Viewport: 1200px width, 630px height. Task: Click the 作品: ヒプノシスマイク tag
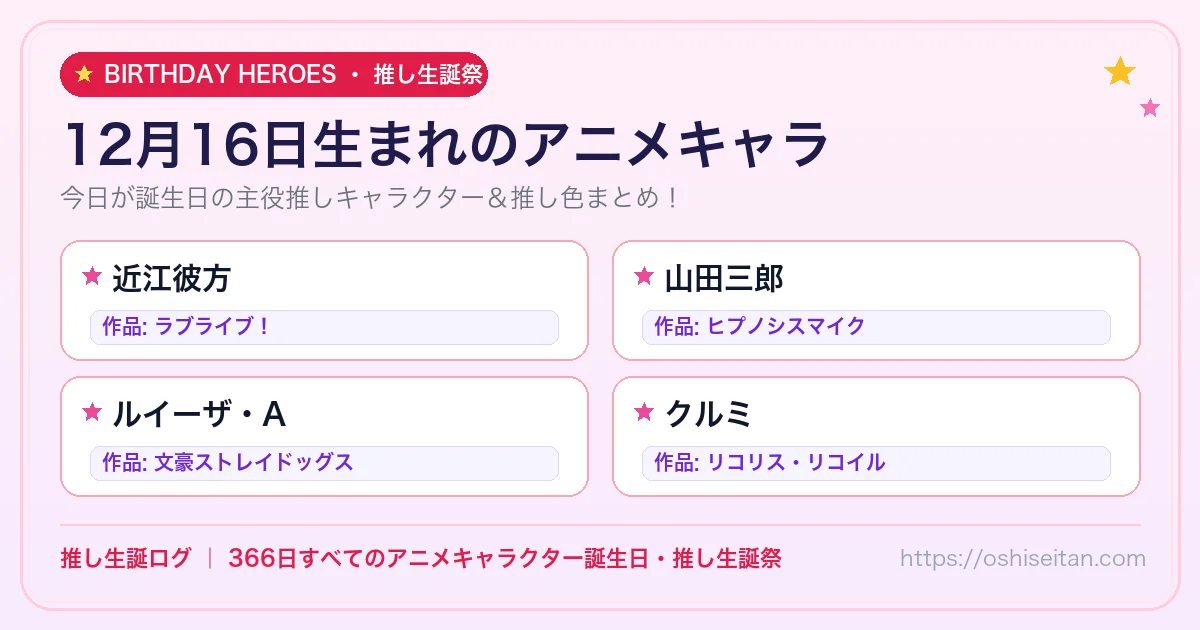coord(876,327)
